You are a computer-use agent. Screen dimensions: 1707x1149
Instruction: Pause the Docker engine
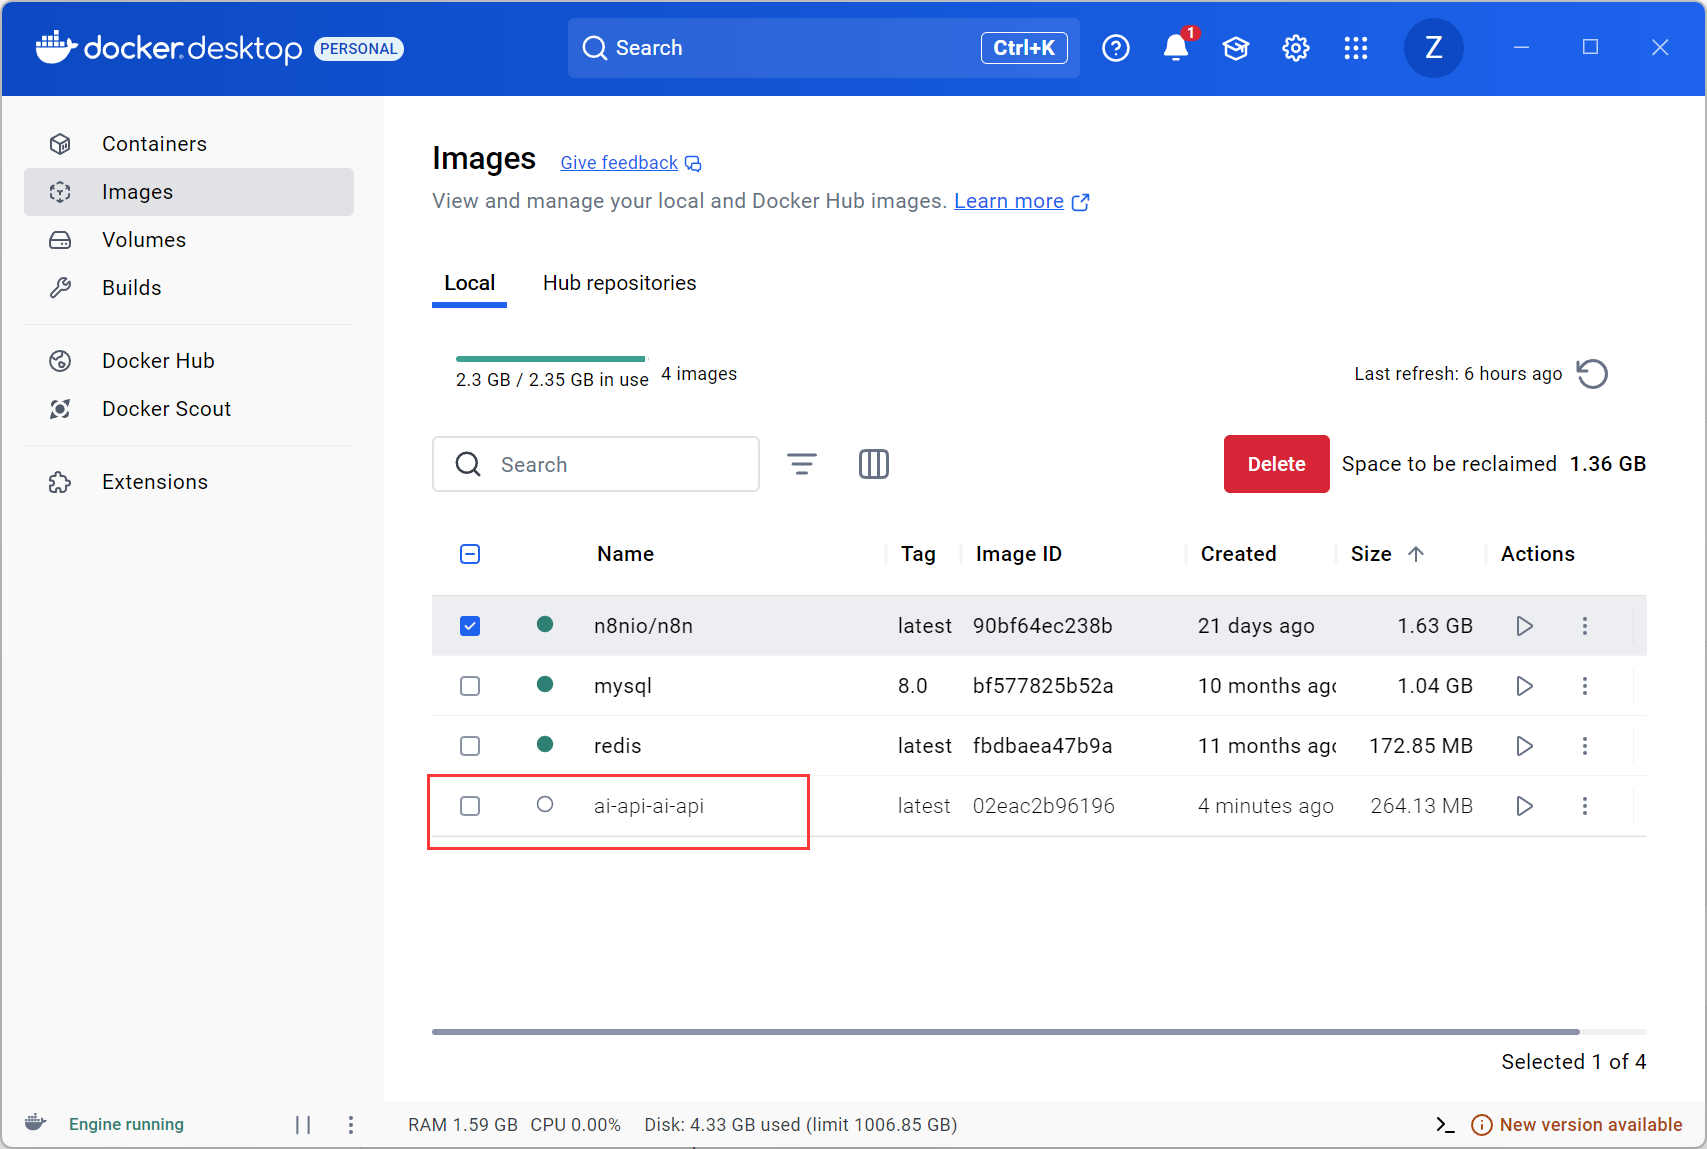[x=303, y=1125]
